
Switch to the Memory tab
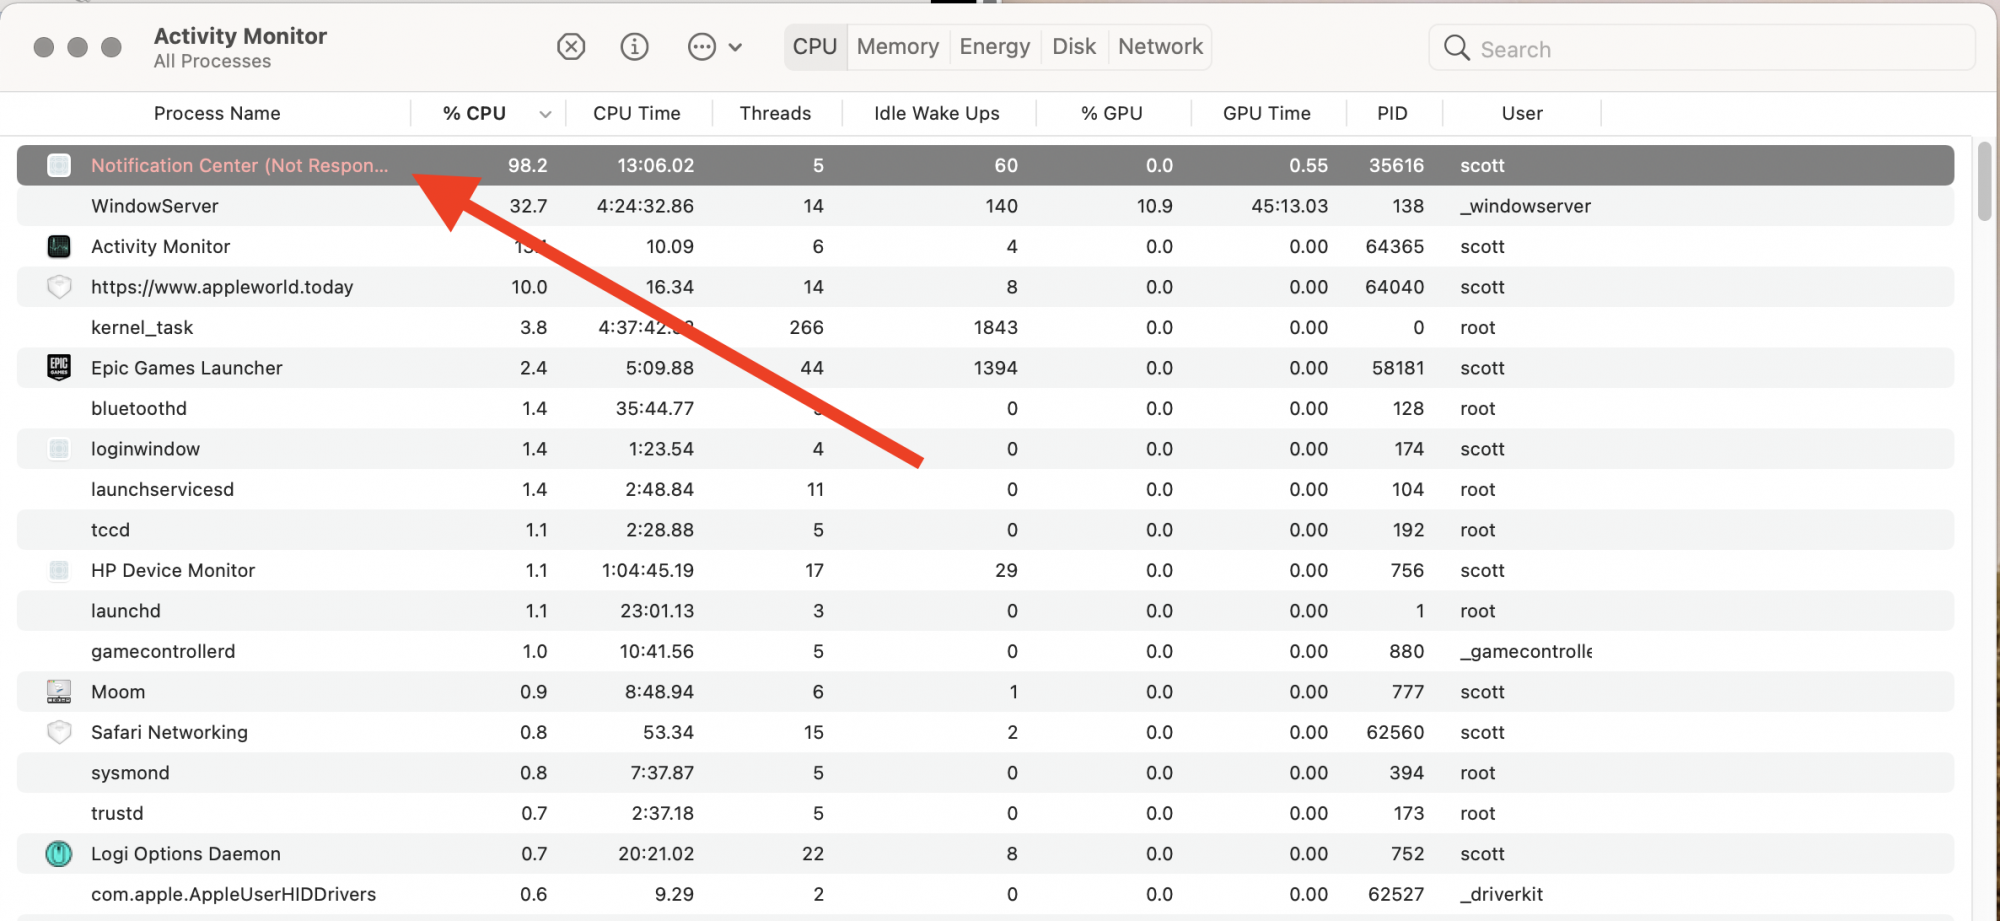point(896,46)
